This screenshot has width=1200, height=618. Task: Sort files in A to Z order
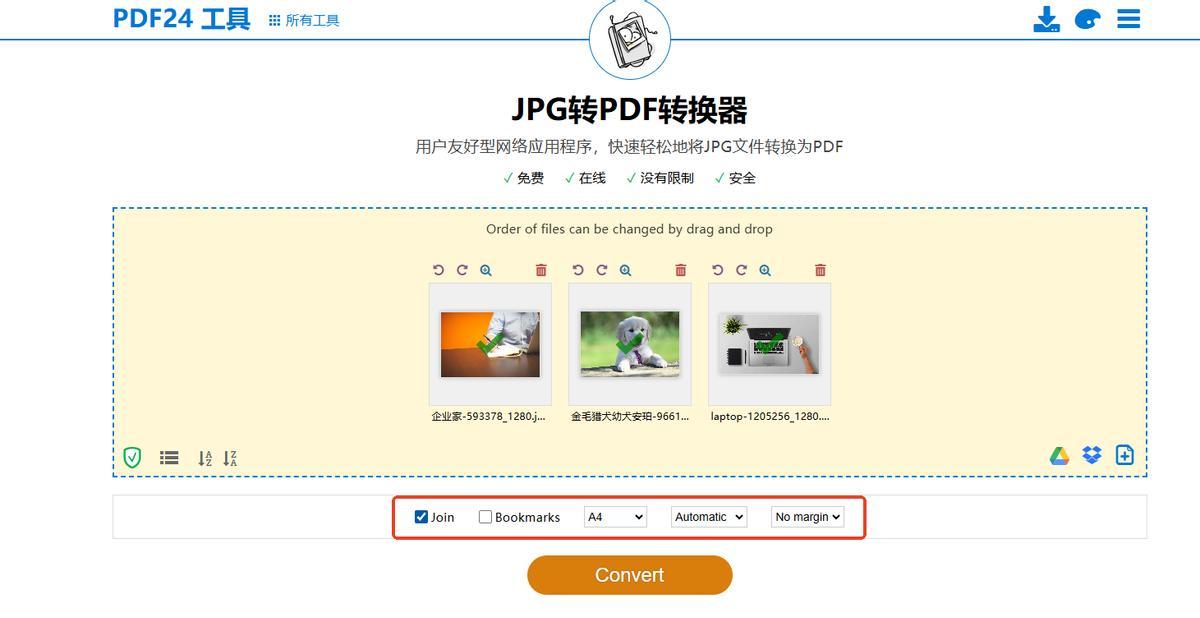205,458
